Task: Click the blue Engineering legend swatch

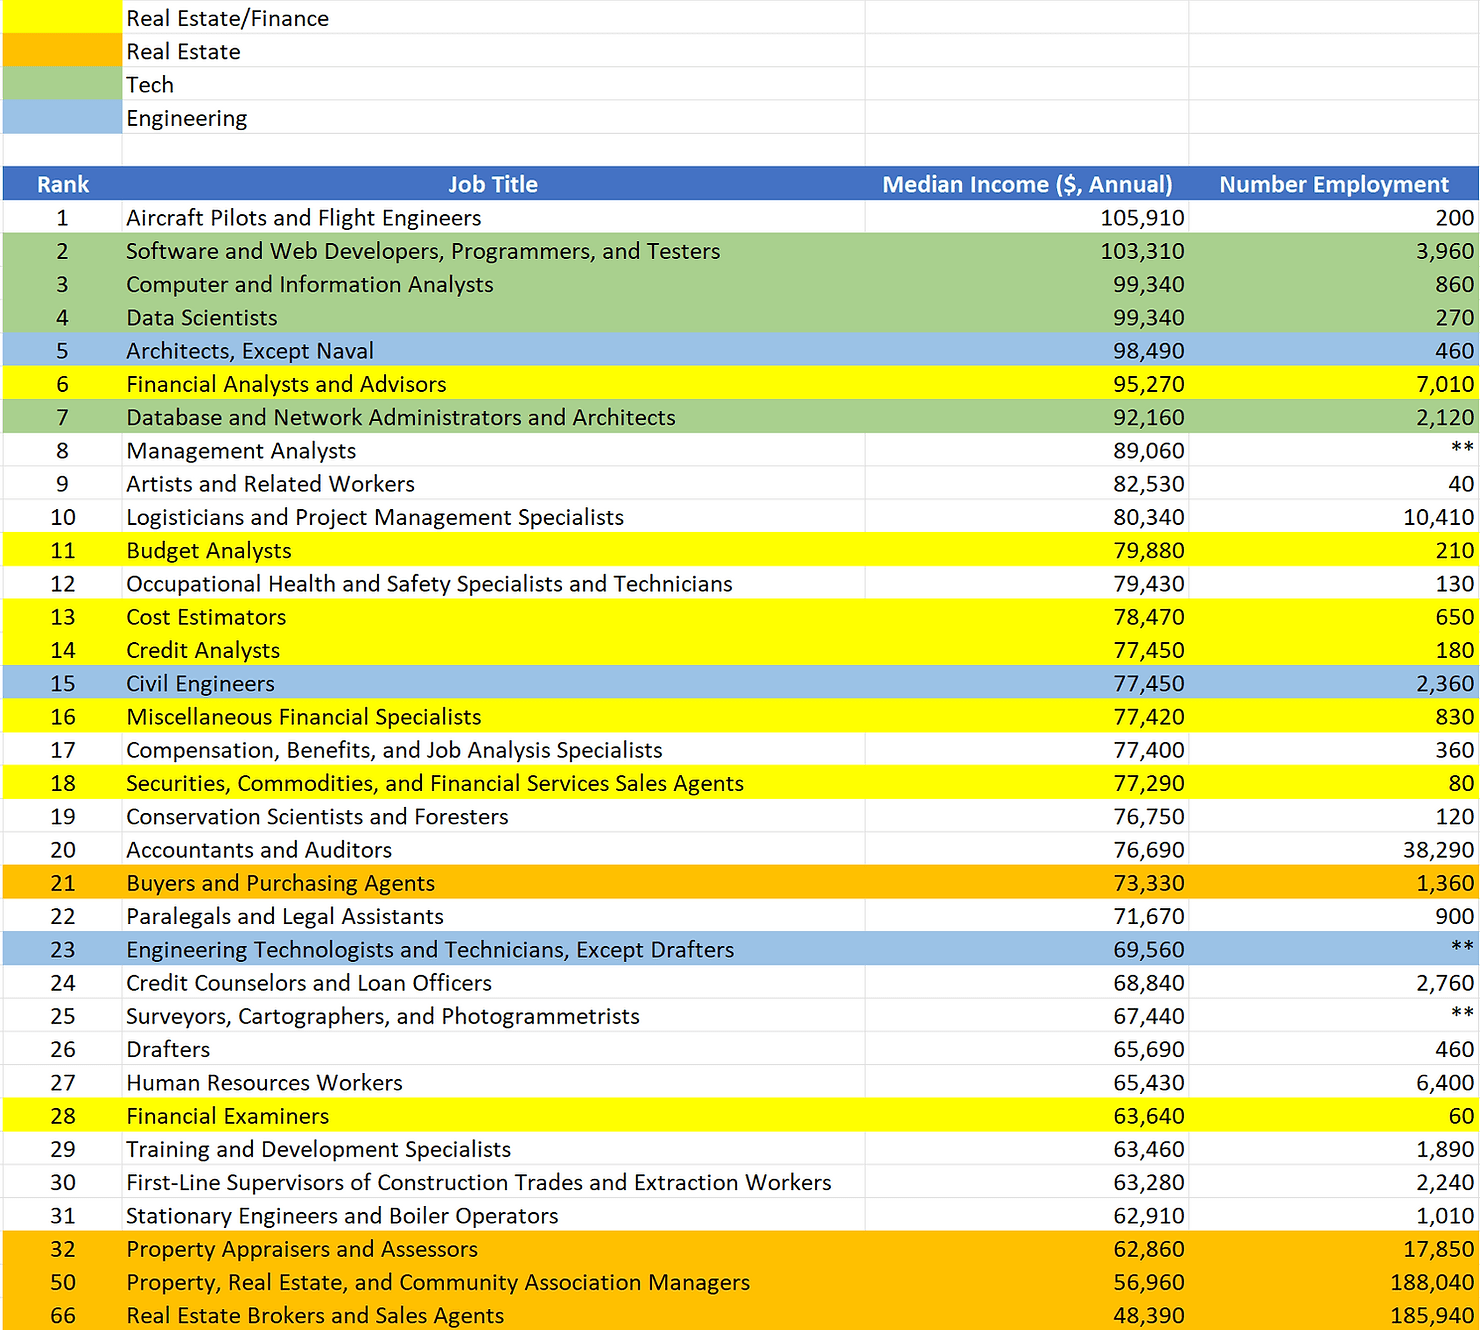Action: pos(62,117)
